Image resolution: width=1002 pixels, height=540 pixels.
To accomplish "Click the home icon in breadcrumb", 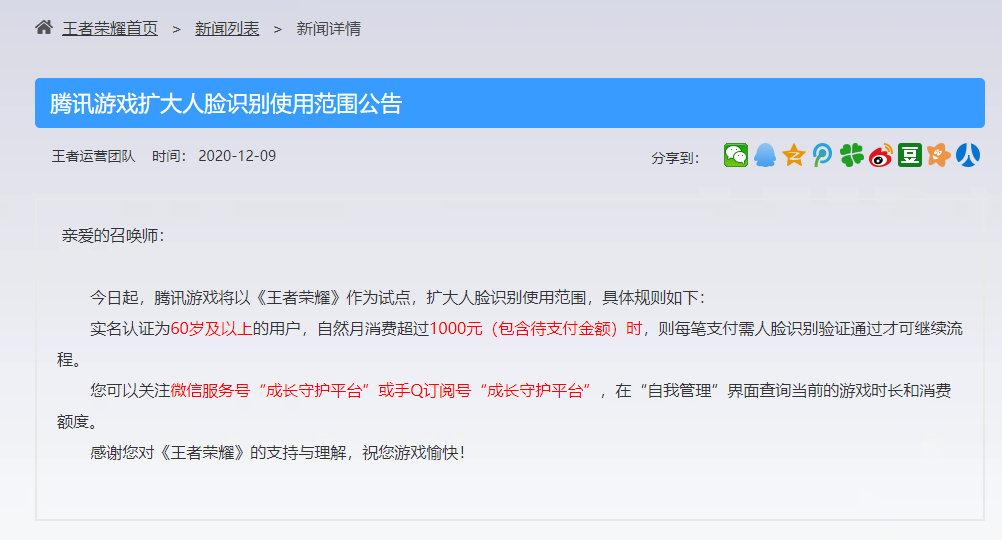I will click(44, 27).
